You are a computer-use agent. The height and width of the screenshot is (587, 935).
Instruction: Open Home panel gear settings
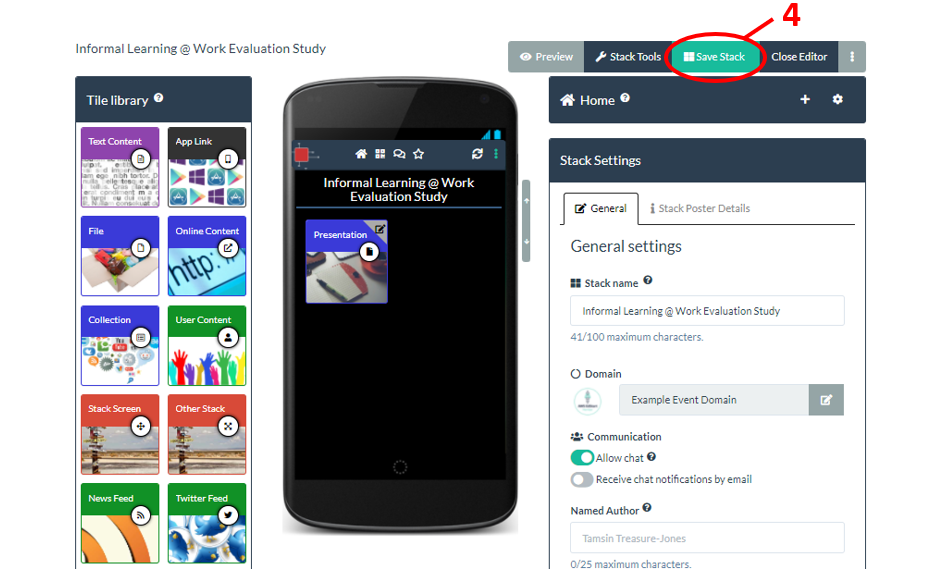coord(837,100)
